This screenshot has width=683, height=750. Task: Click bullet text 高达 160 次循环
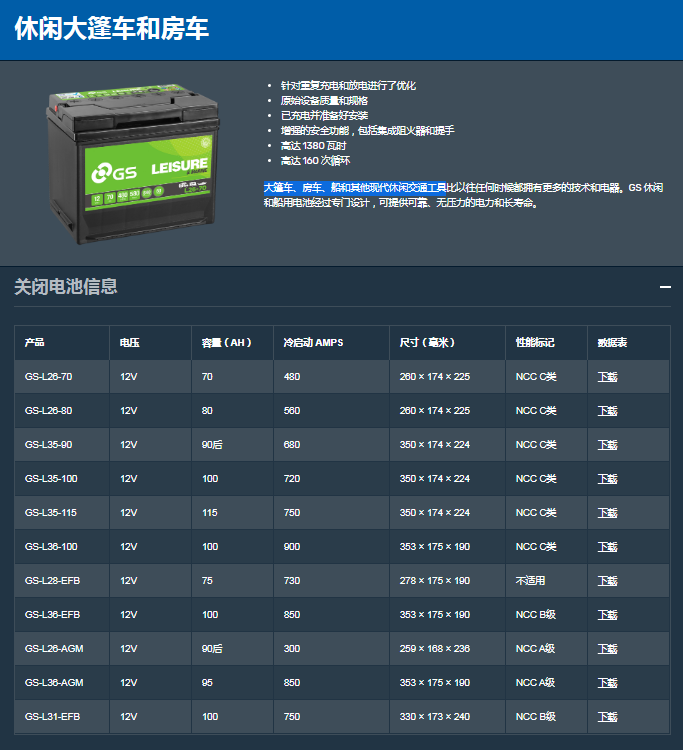click(x=315, y=161)
